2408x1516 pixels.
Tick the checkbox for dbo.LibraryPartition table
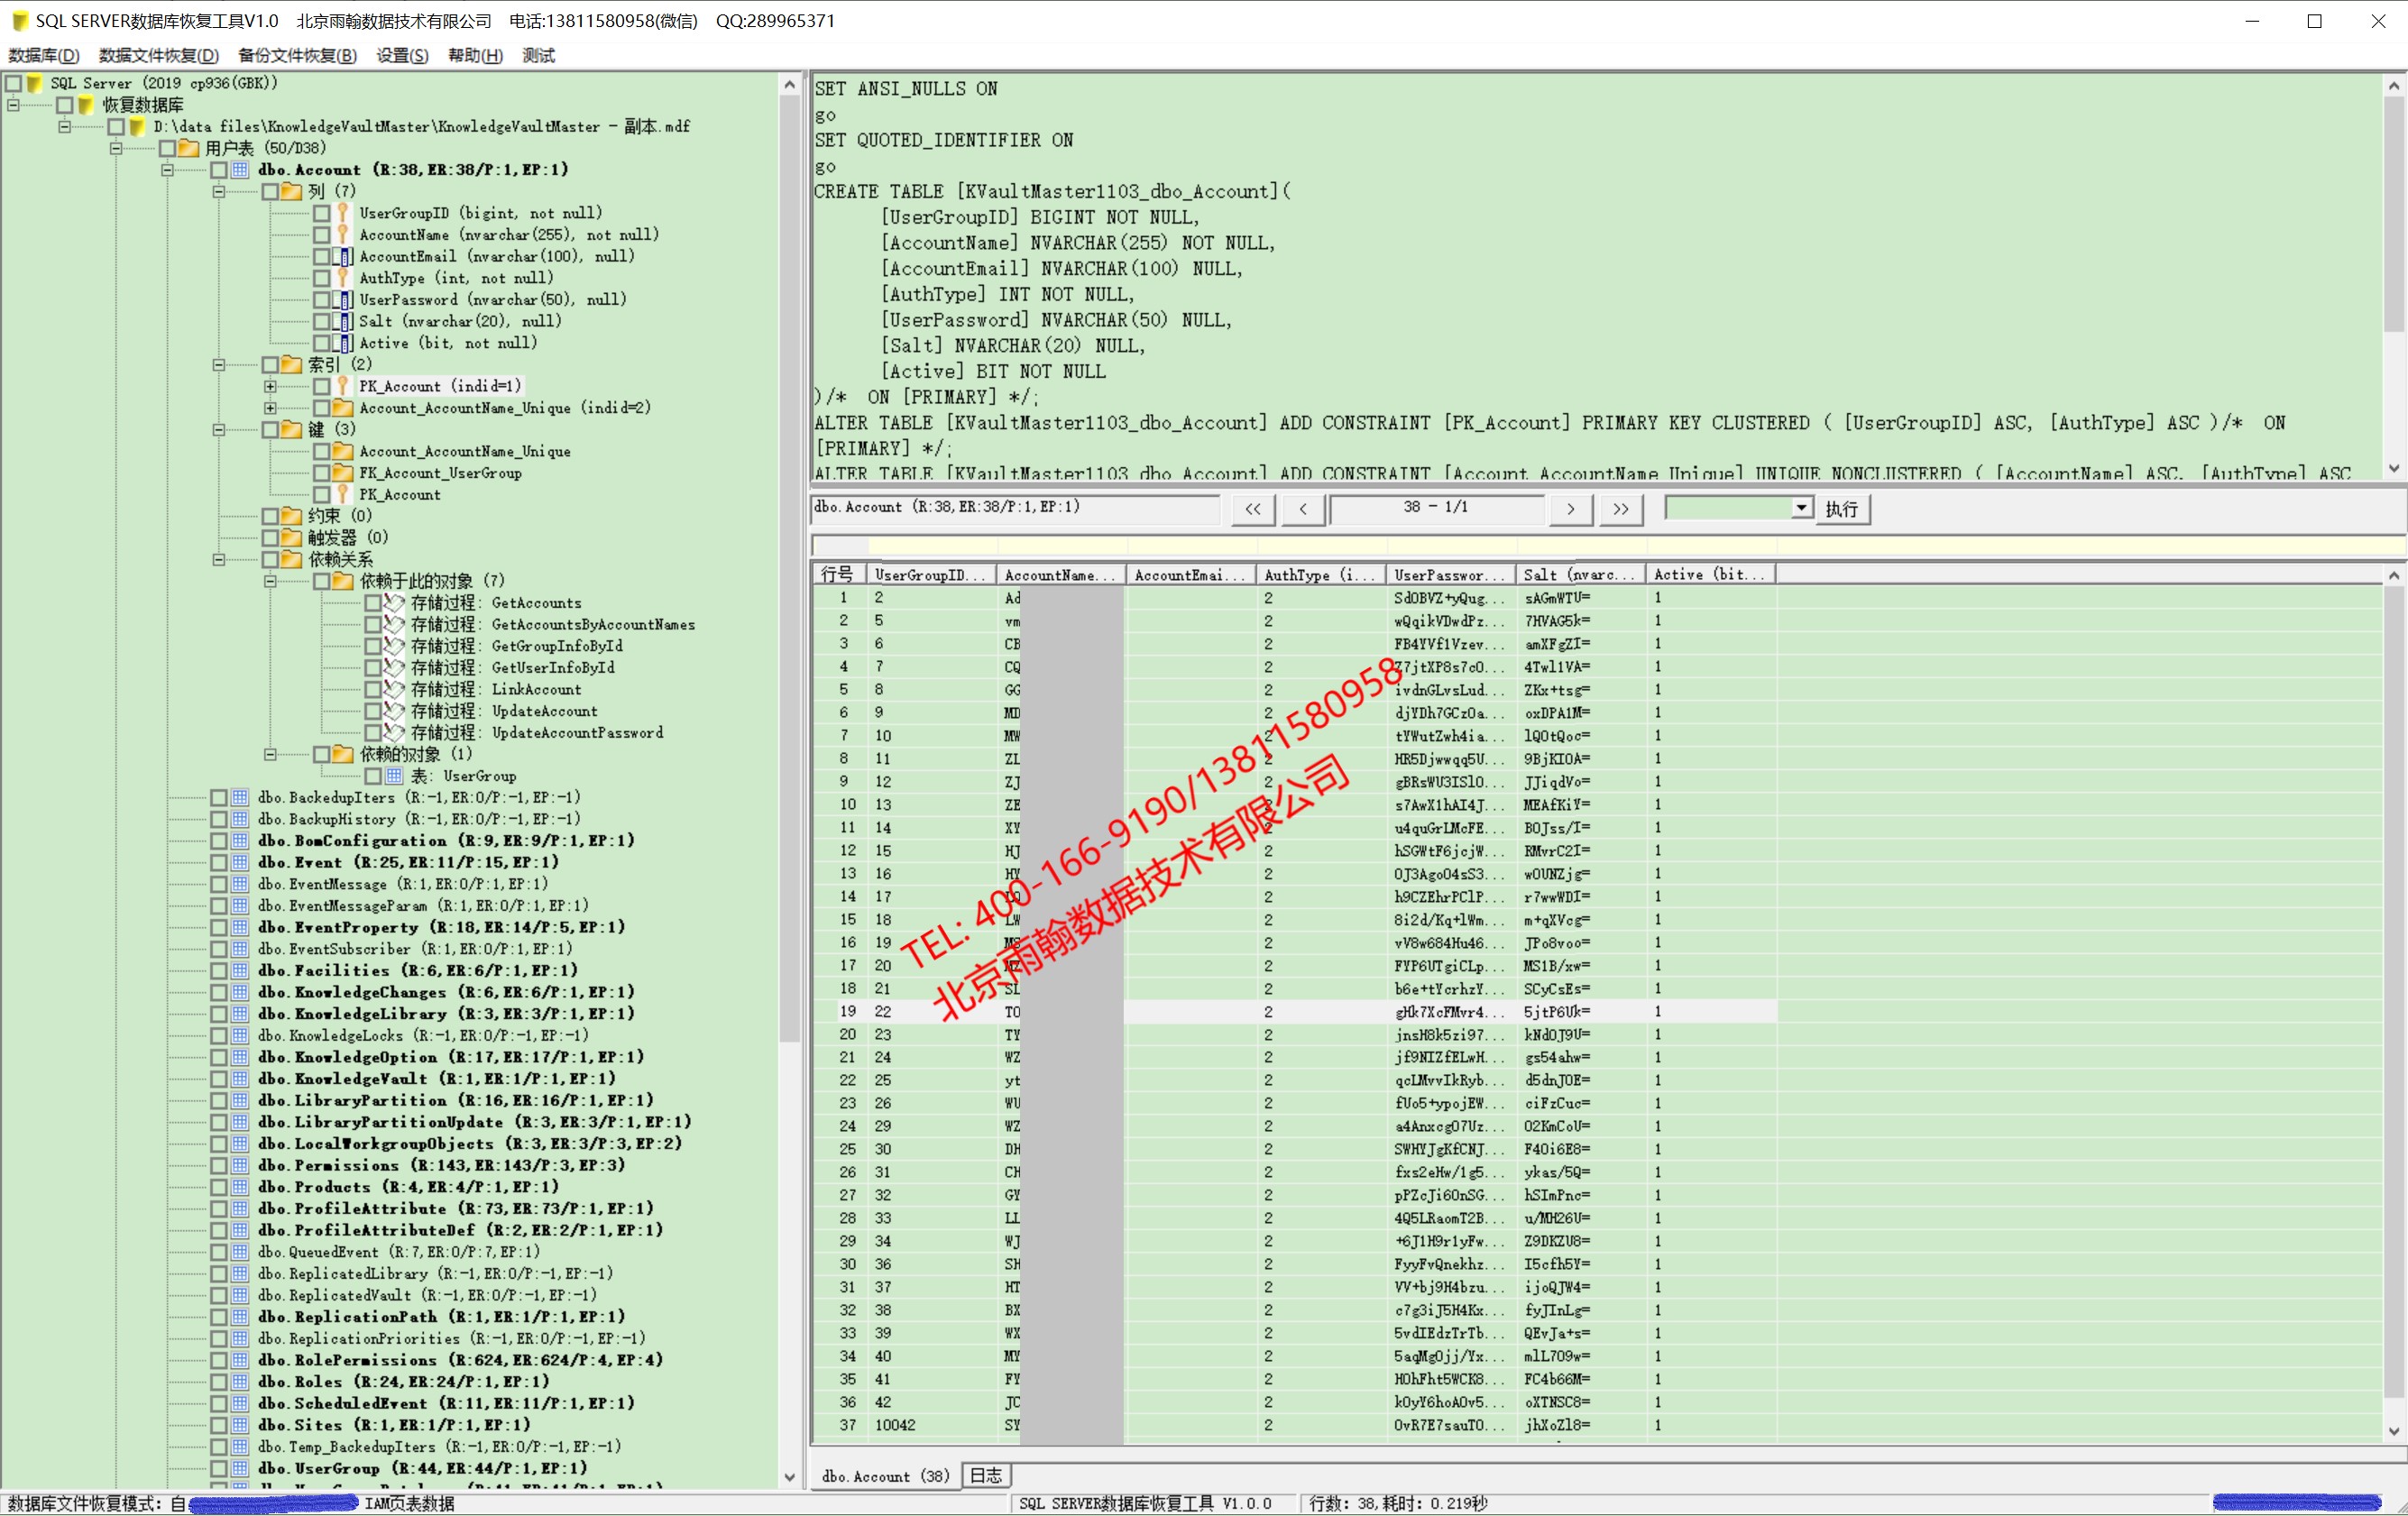click(219, 1101)
